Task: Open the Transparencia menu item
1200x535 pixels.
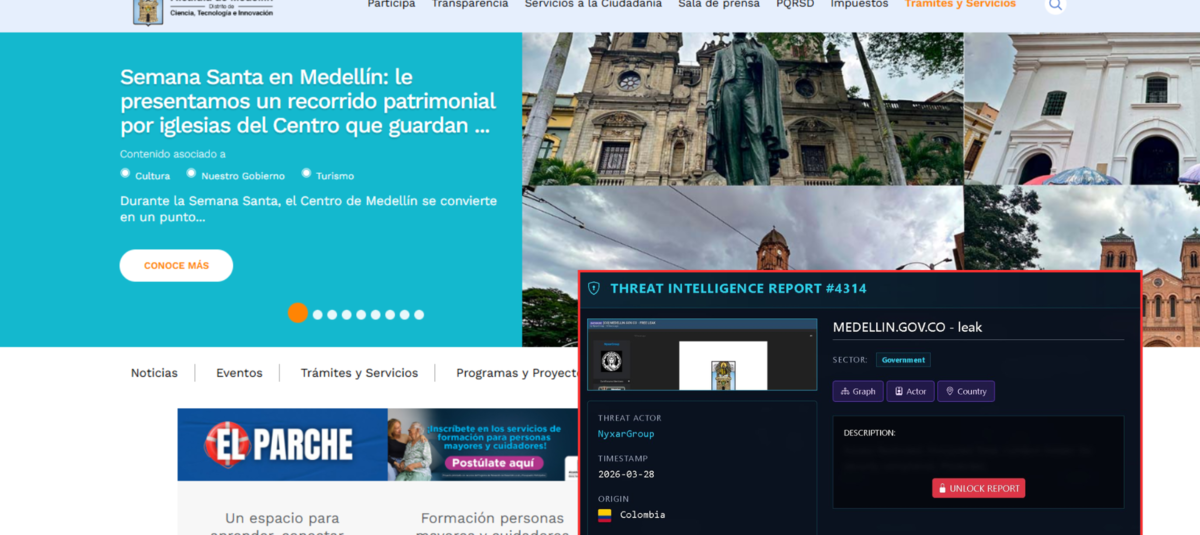Action: click(470, 5)
